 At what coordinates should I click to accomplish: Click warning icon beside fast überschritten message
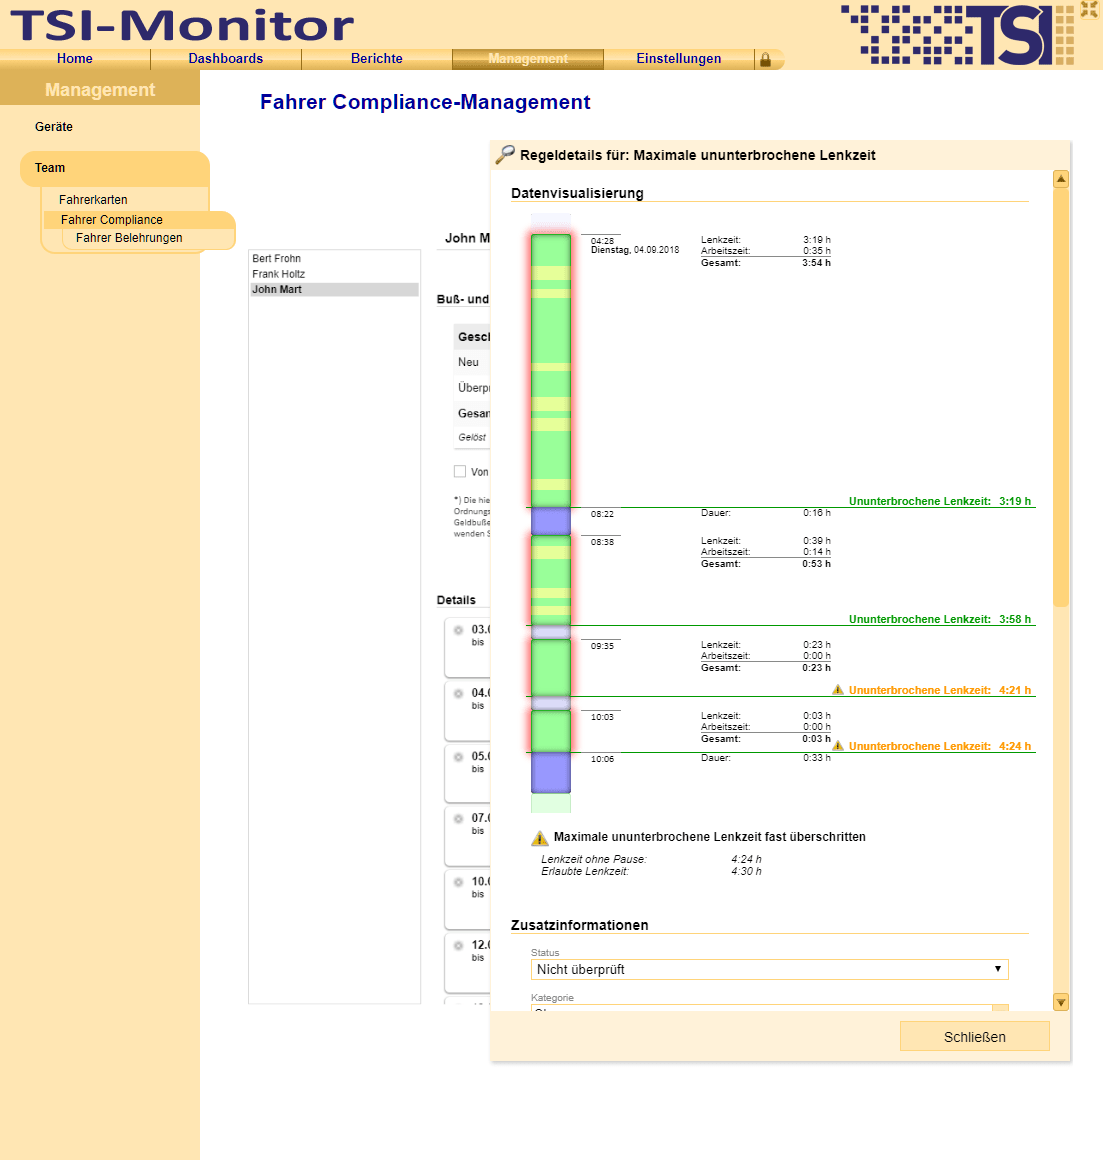pos(539,838)
